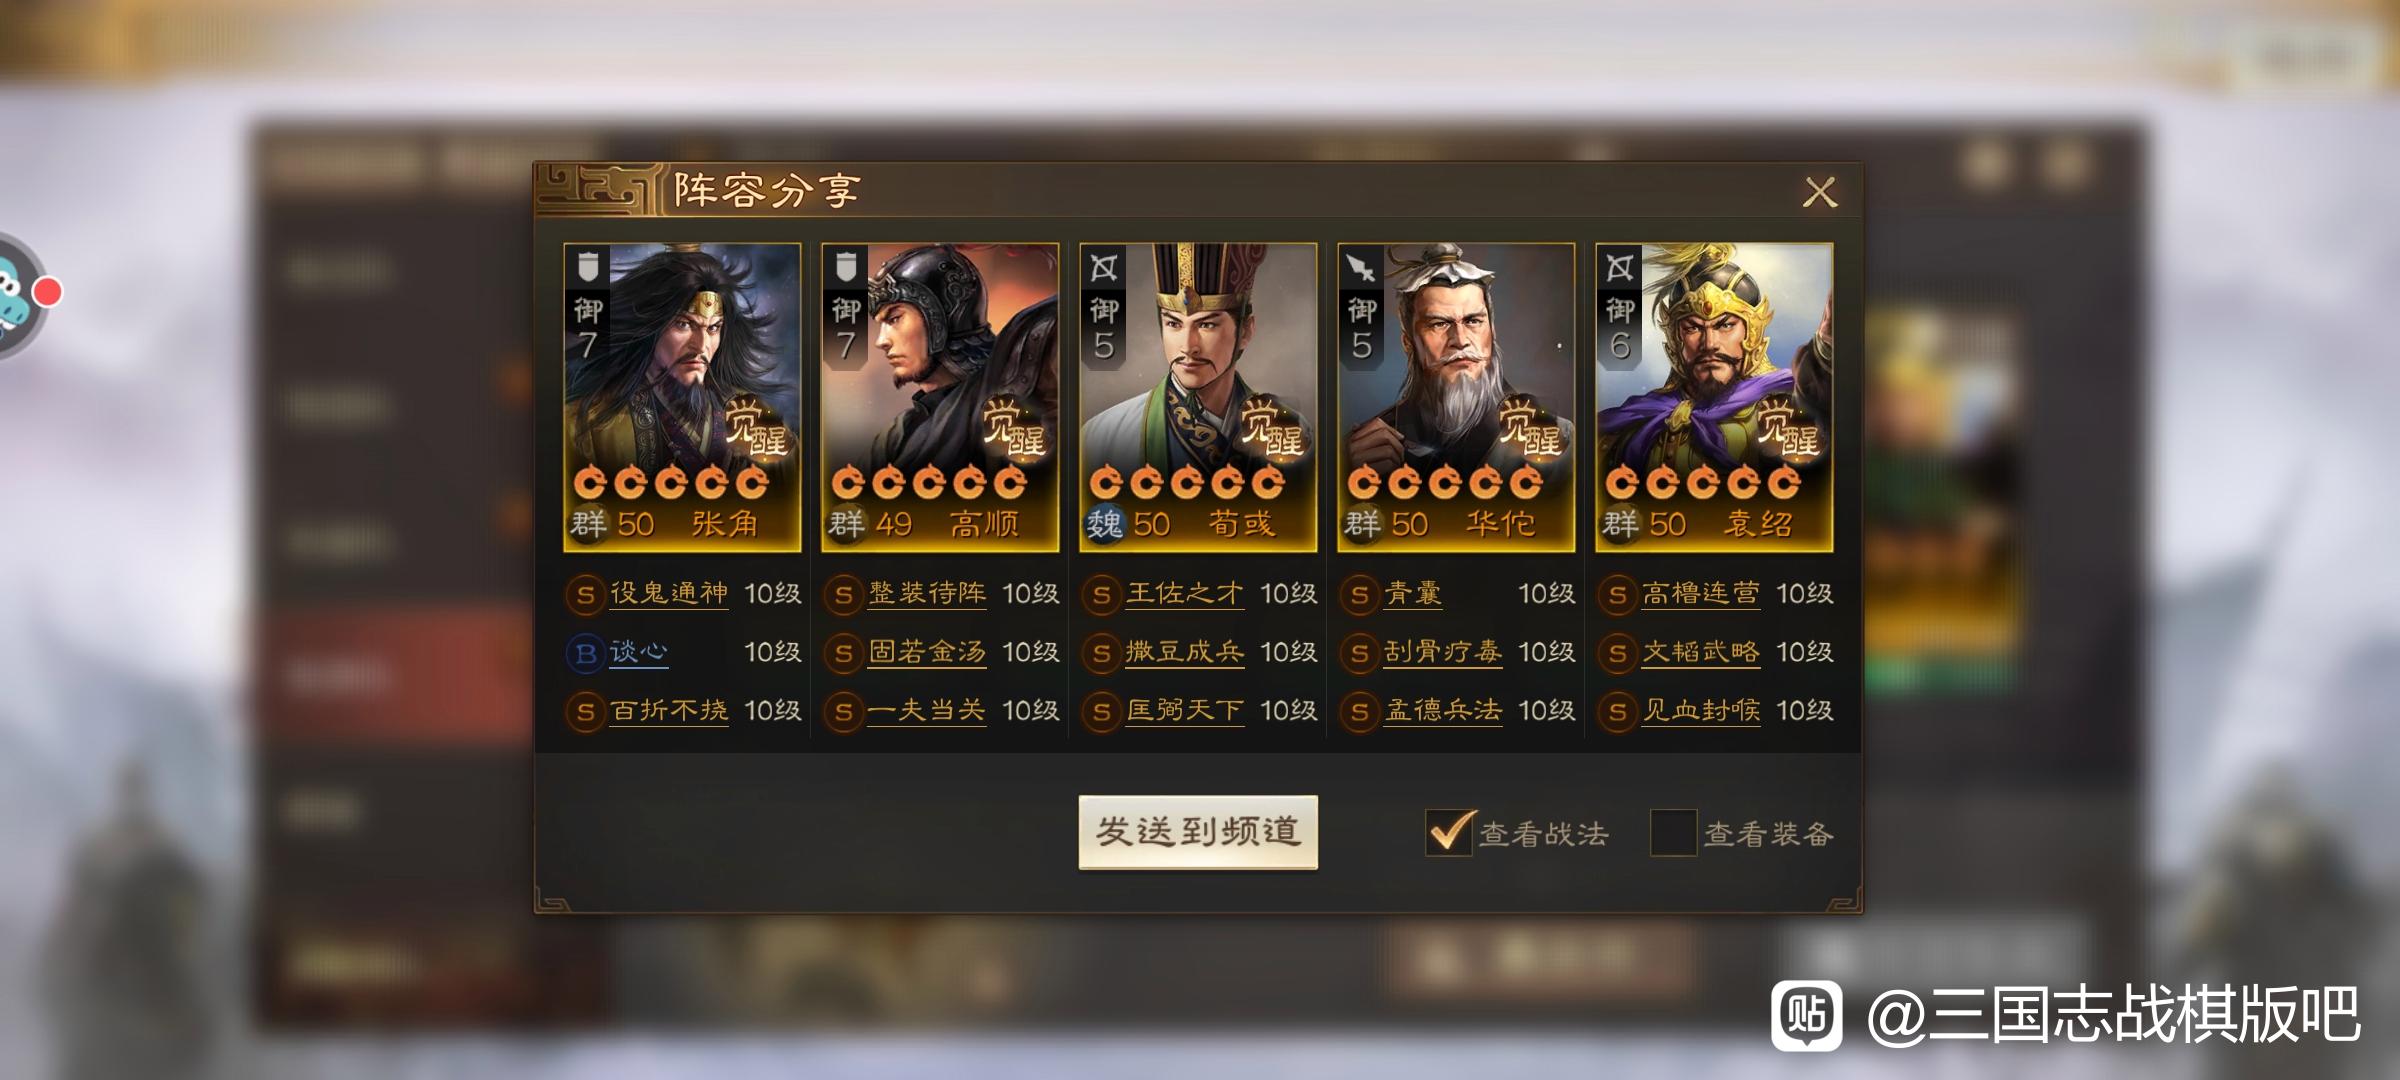This screenshot has width=2400, height=1080.
Task: Enable the 查看装备 checkbox
Action: [x=1673, y=832]
